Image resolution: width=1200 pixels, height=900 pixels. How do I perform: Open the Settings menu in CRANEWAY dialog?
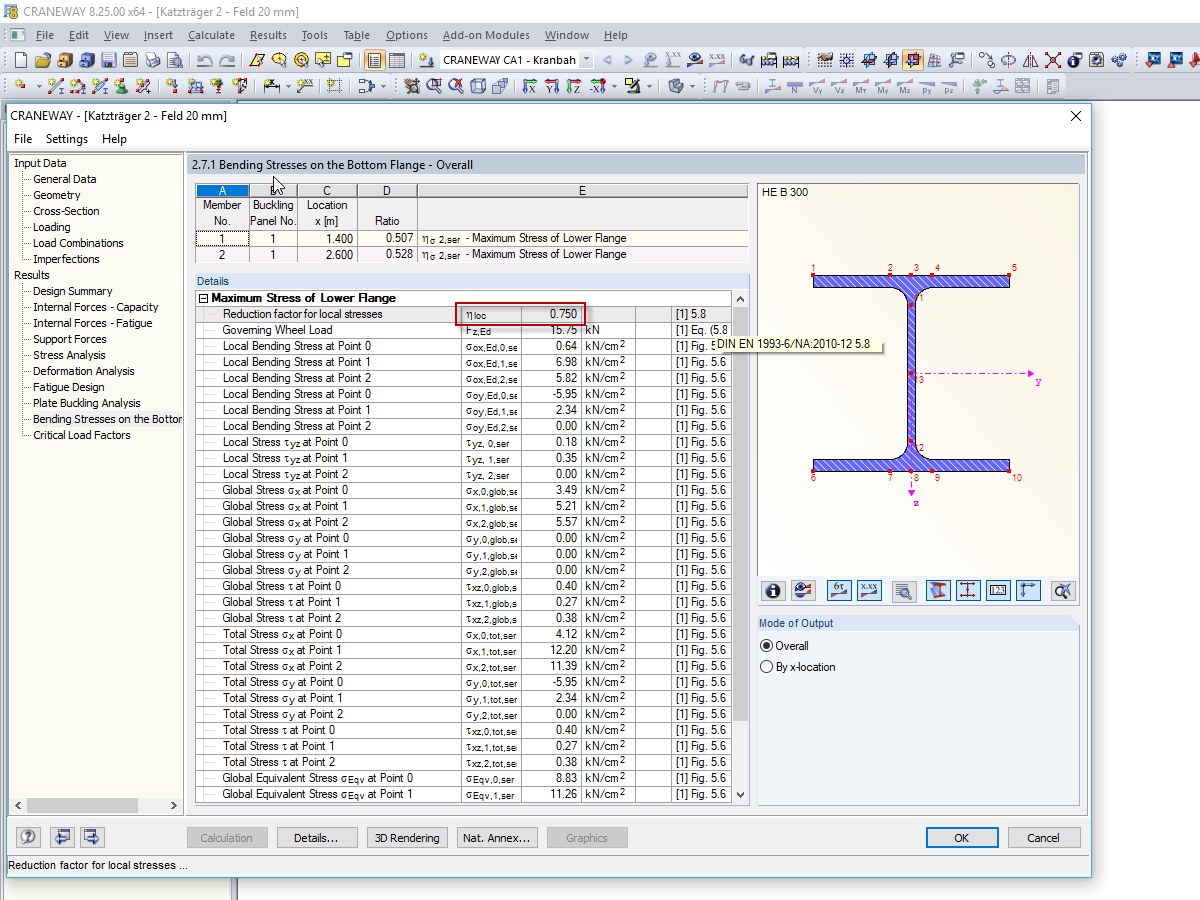pyautogui.click(x=67, y=139)
